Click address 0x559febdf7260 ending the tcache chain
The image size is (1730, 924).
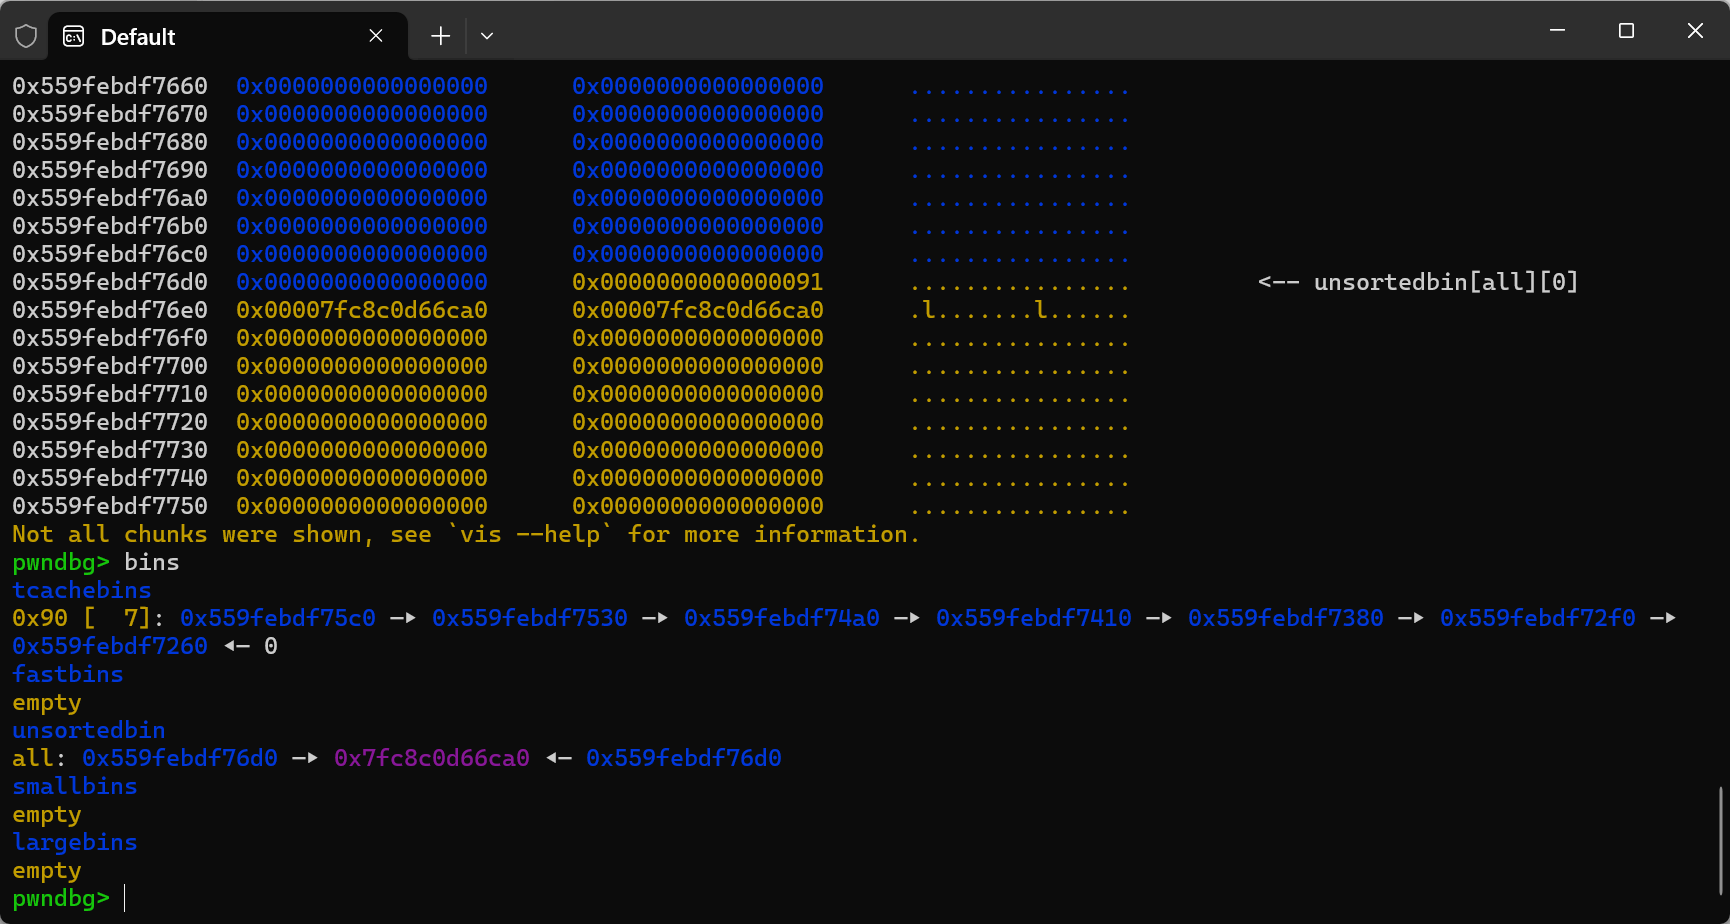pos(110,646)
